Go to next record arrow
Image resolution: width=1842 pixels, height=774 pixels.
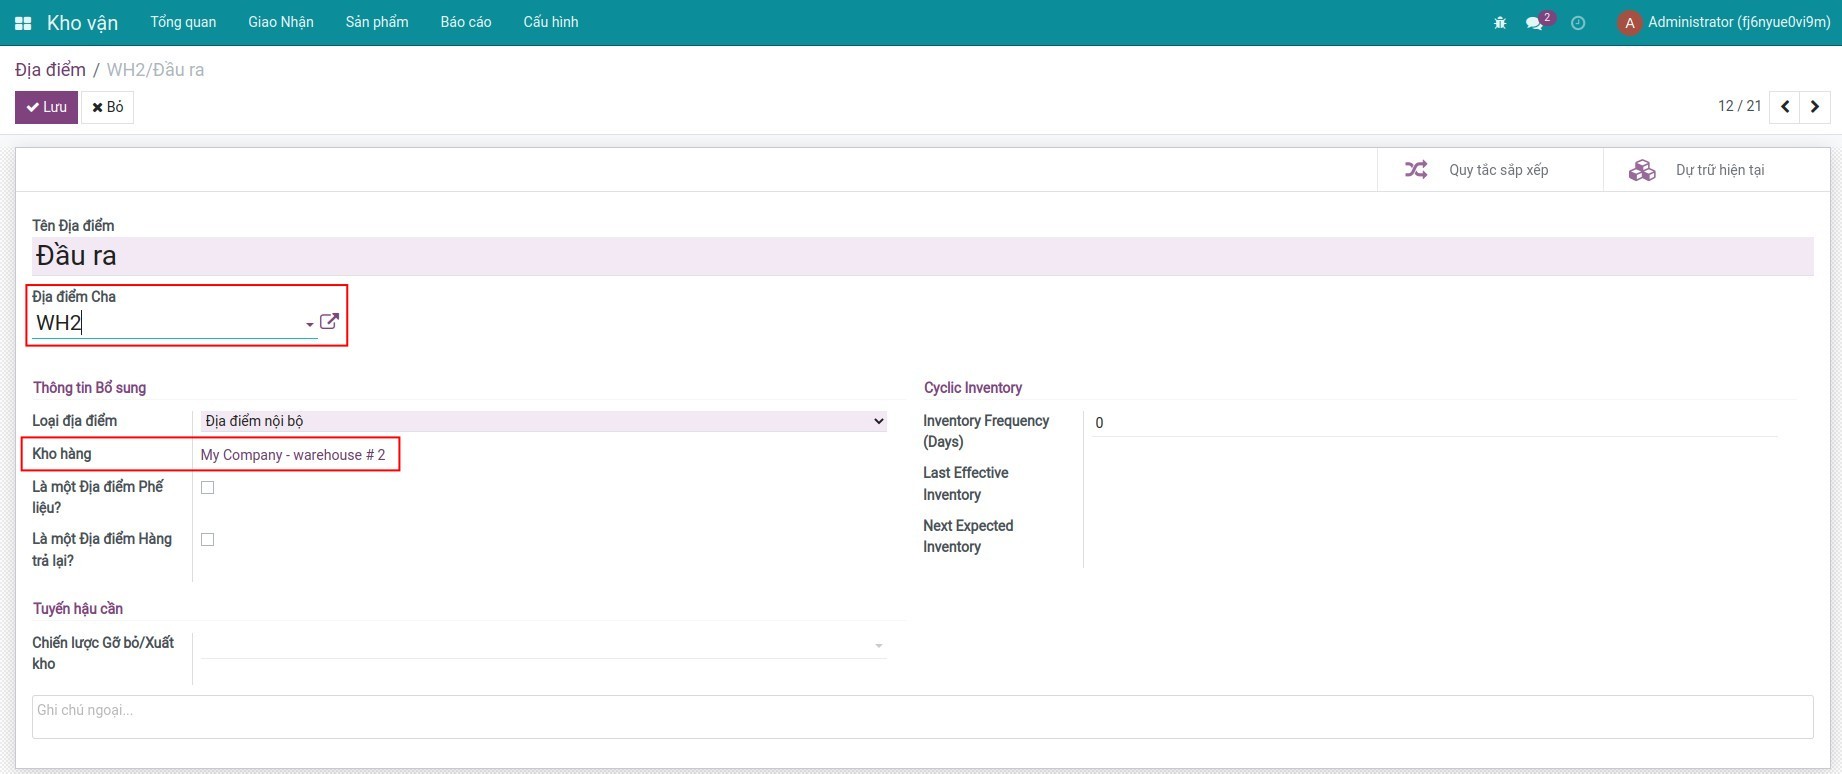click(1815, 107)
